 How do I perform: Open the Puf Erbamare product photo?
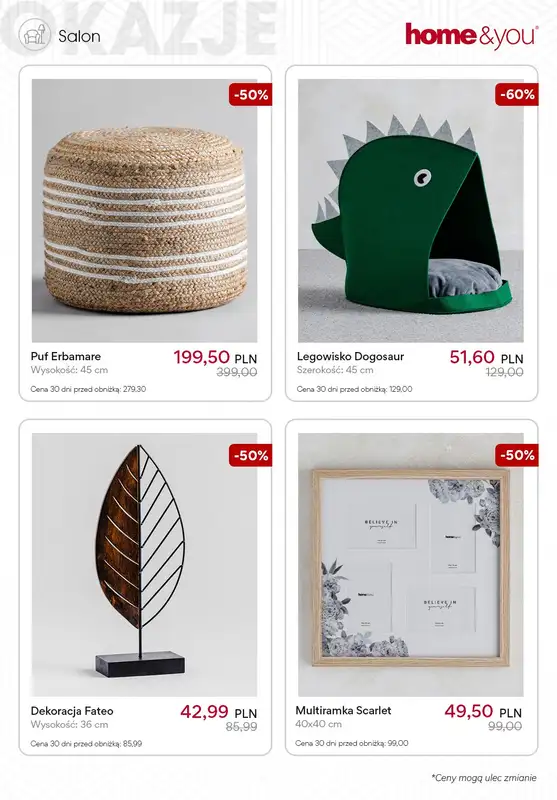pyautogui.click(x=144, y=210)
